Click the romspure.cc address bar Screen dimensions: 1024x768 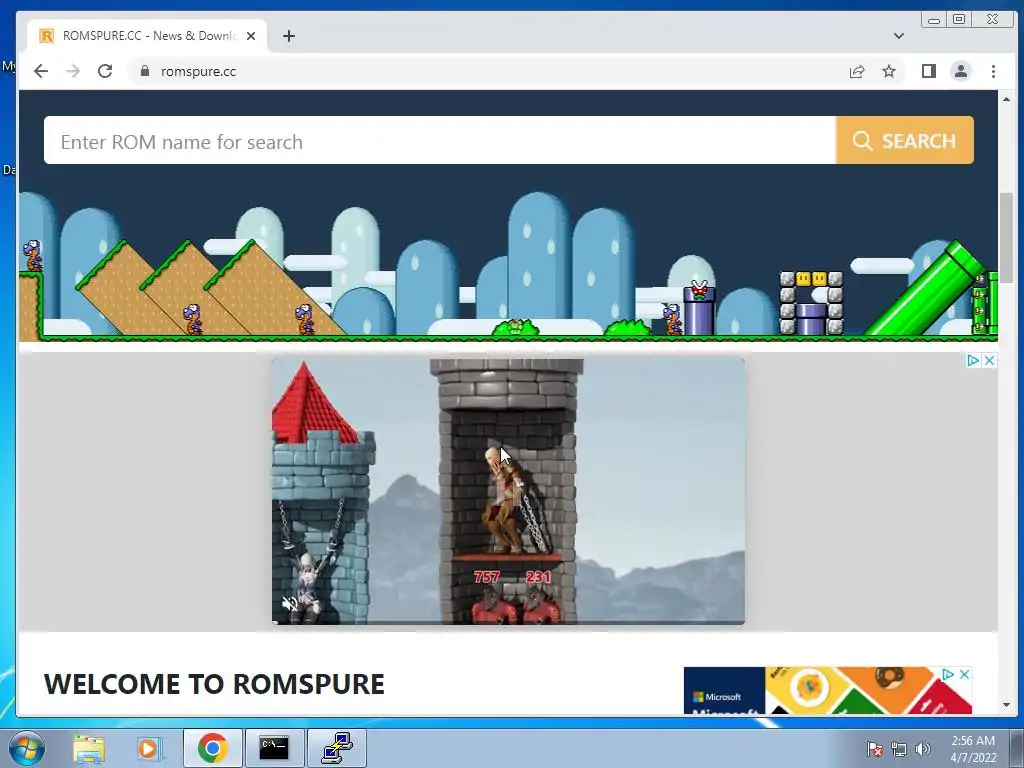(x=496, y=71)
